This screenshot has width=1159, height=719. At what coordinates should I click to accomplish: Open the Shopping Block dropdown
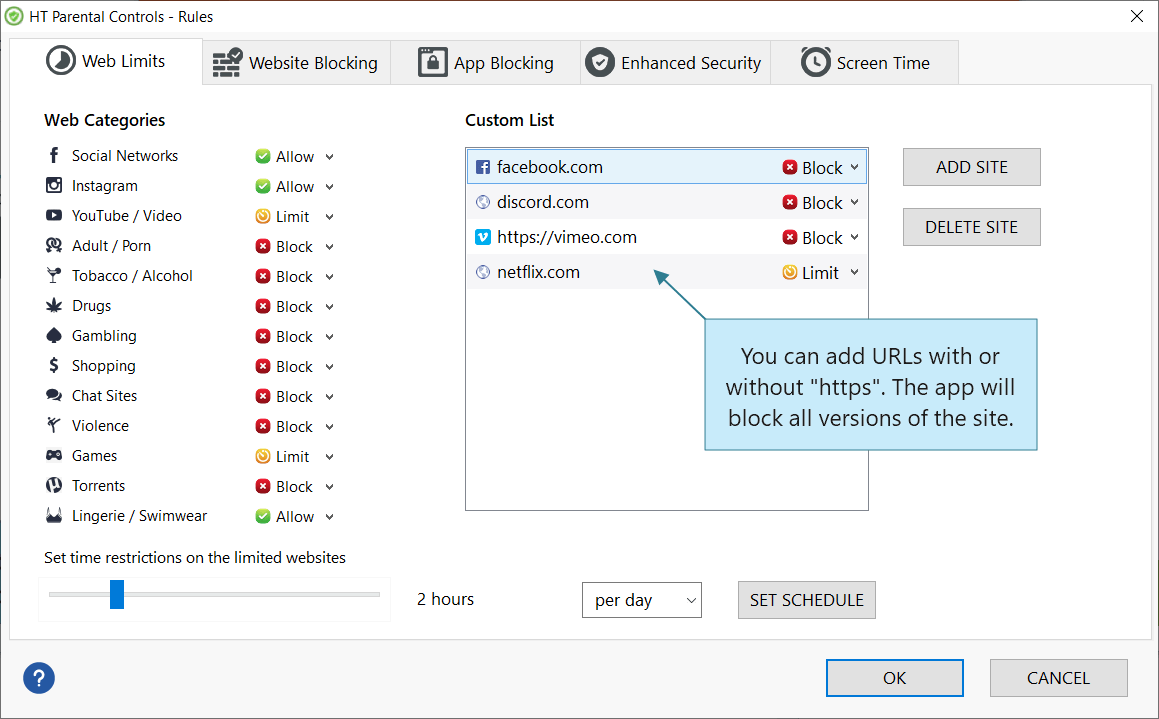(330, 367)
